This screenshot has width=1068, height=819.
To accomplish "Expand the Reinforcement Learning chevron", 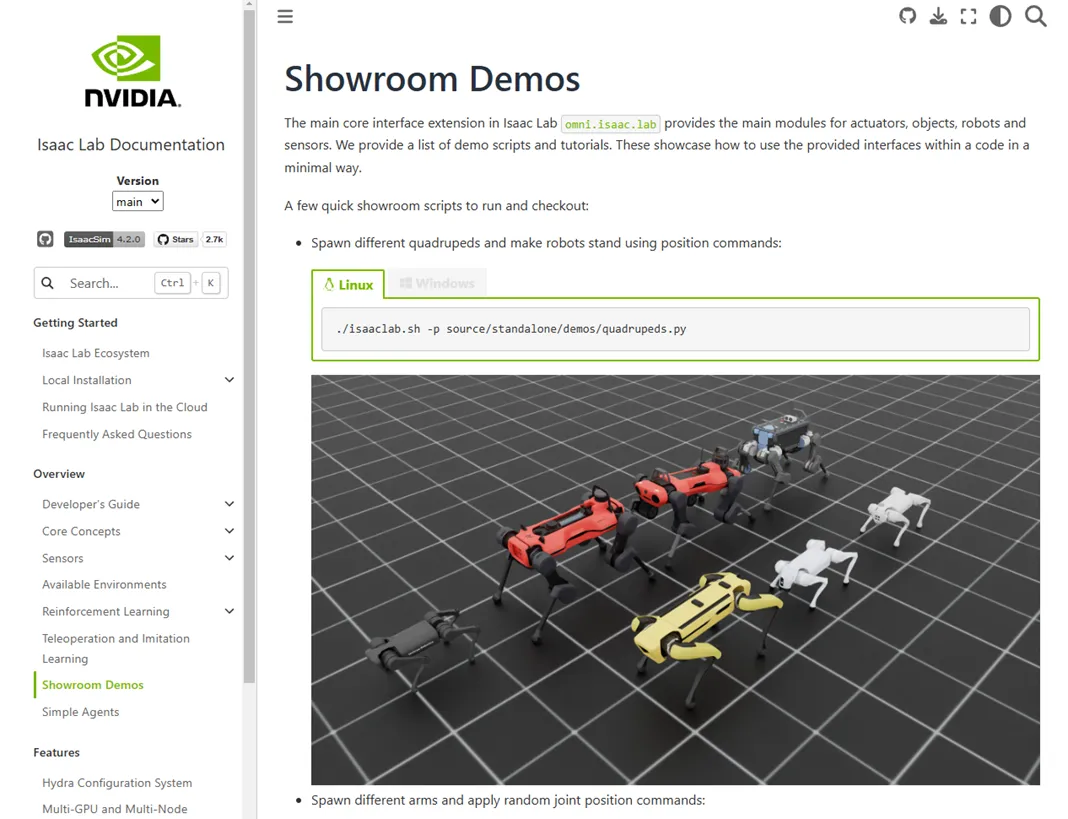I will (x=230, y=611).
